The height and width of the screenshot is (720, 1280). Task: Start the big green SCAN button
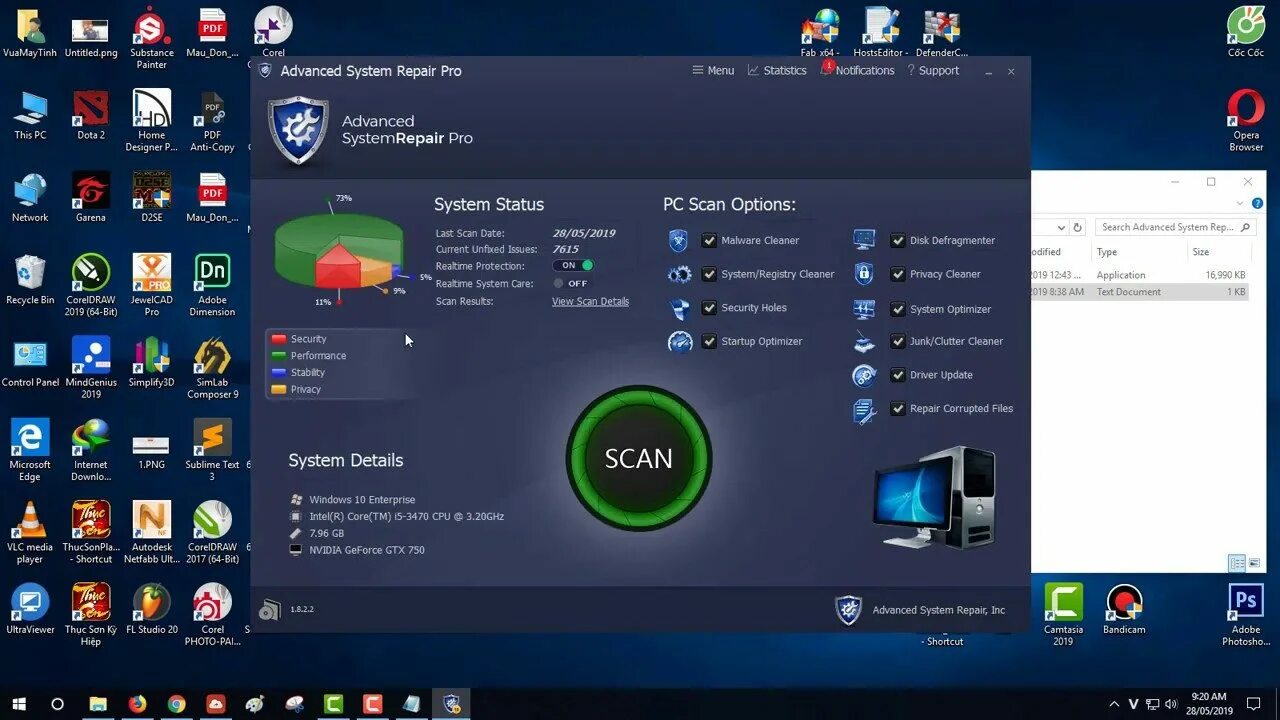click(639, 458)
